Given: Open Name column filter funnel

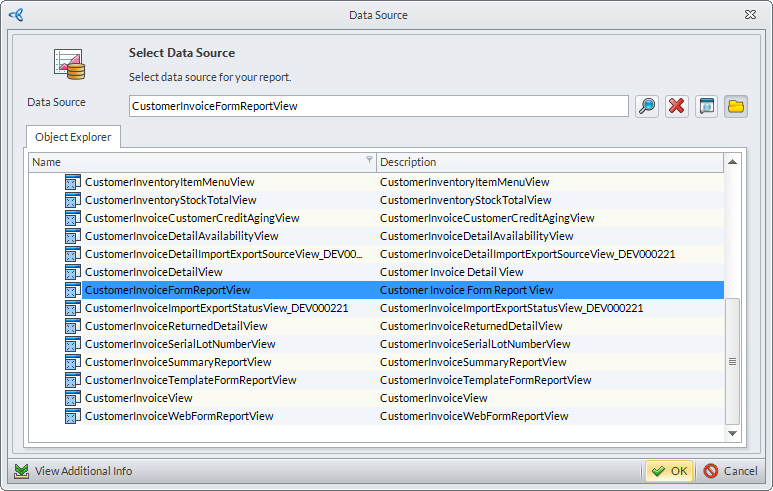Looking at the screenshot, I should pos(369,160).
